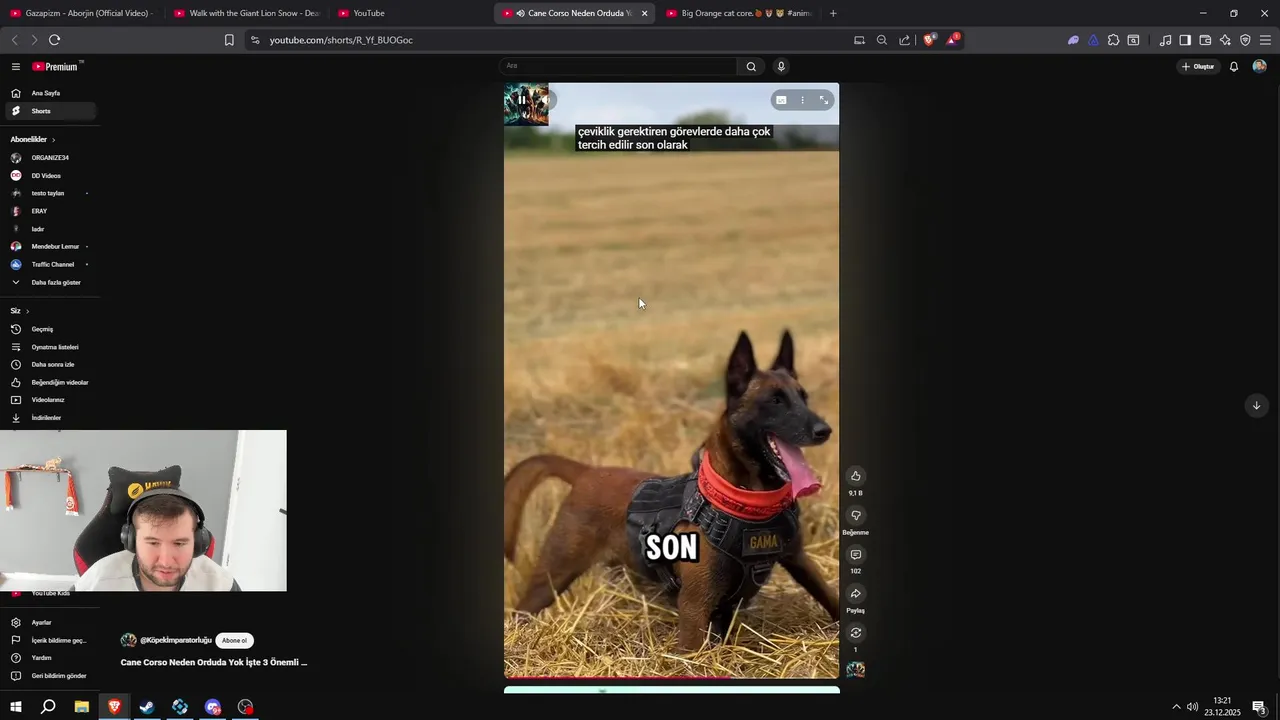Click the YouTube Premium logo
1280x720 pixels.
[57, 66]
